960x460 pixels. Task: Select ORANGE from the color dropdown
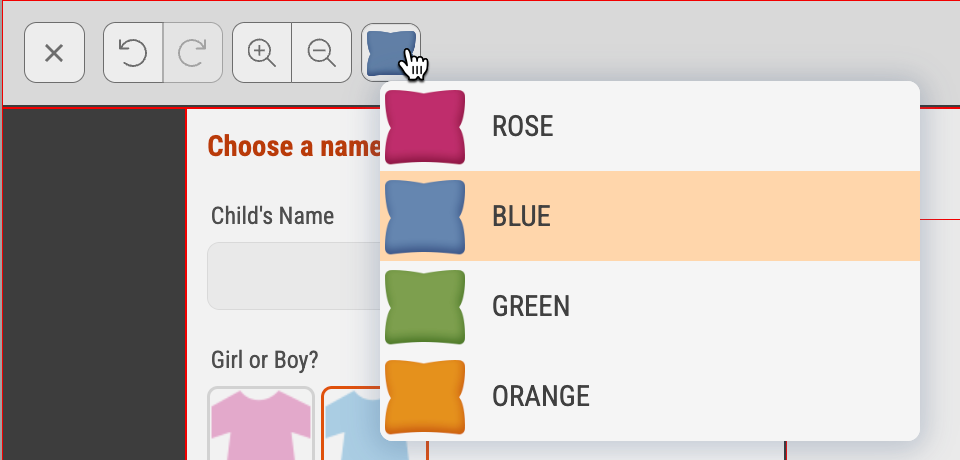pyautogui.click(x=650, y=396)
